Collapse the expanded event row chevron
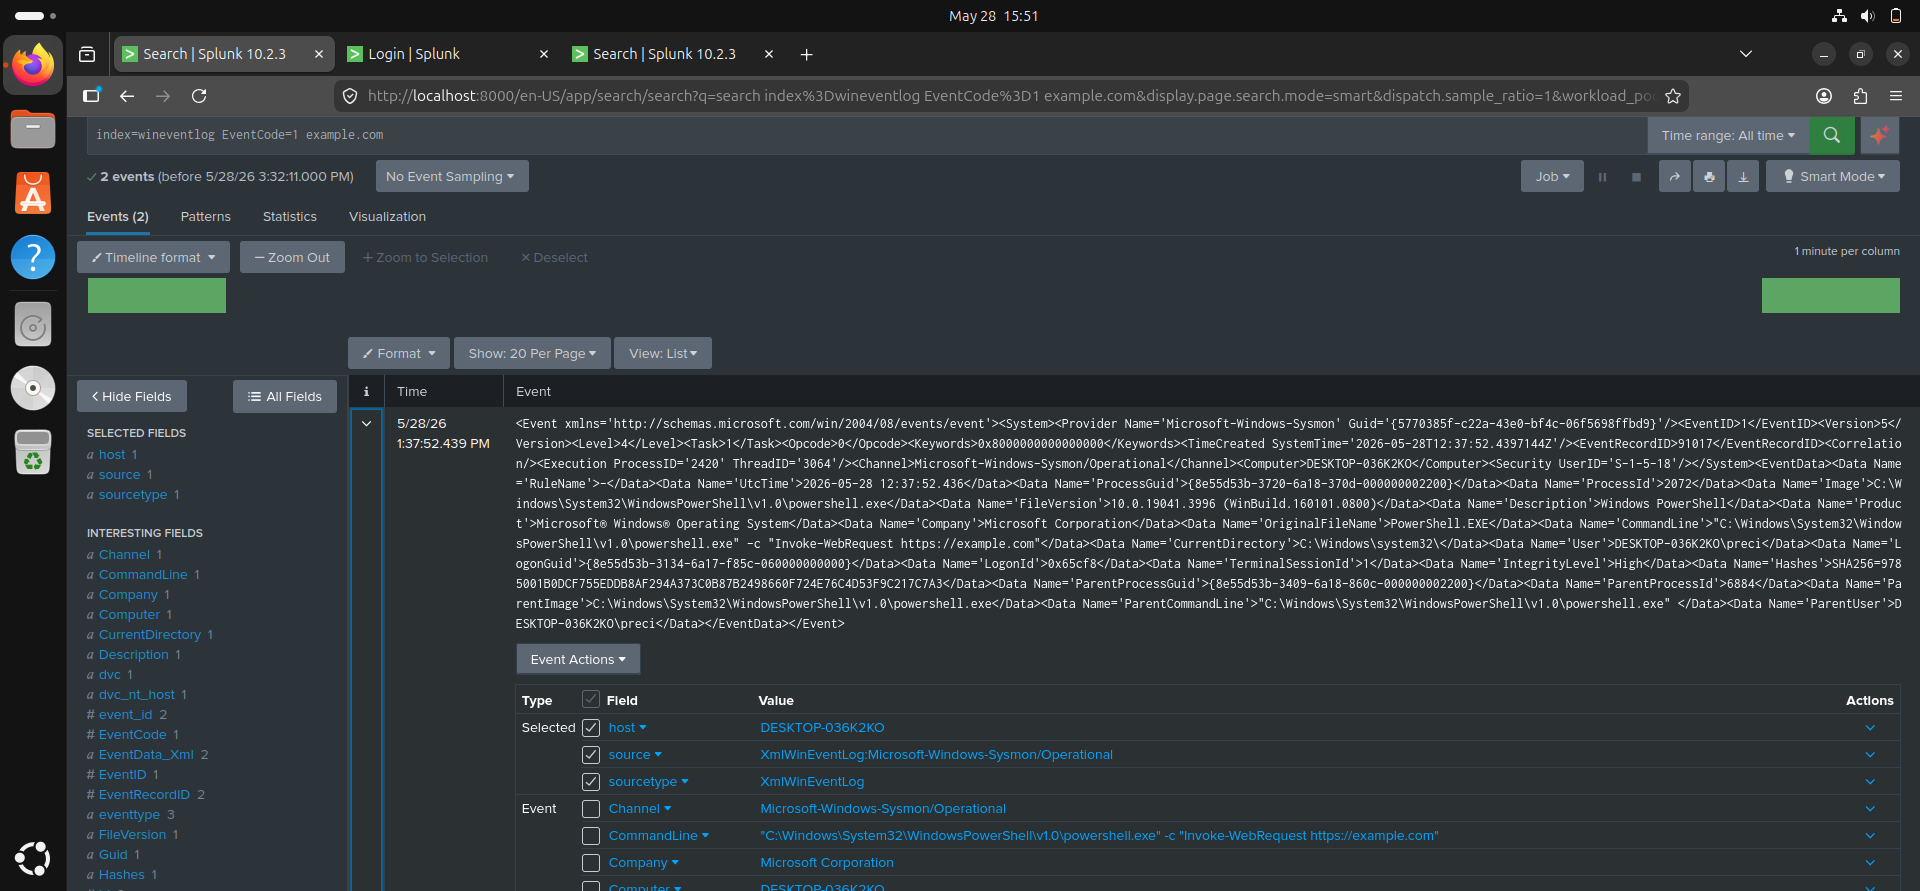The width and height of the screenshot is (1920, 891). pos(366,424)
